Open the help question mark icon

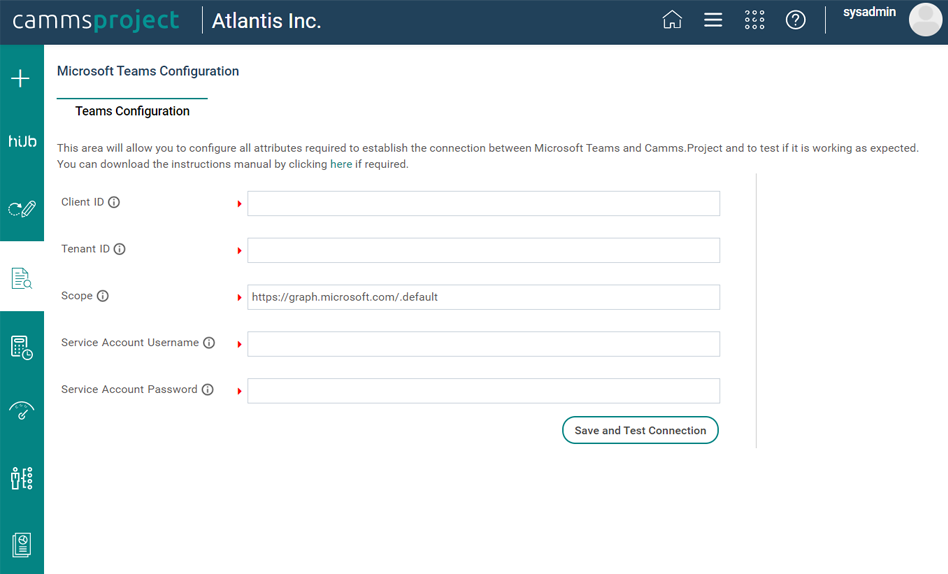tap(795, 20)
